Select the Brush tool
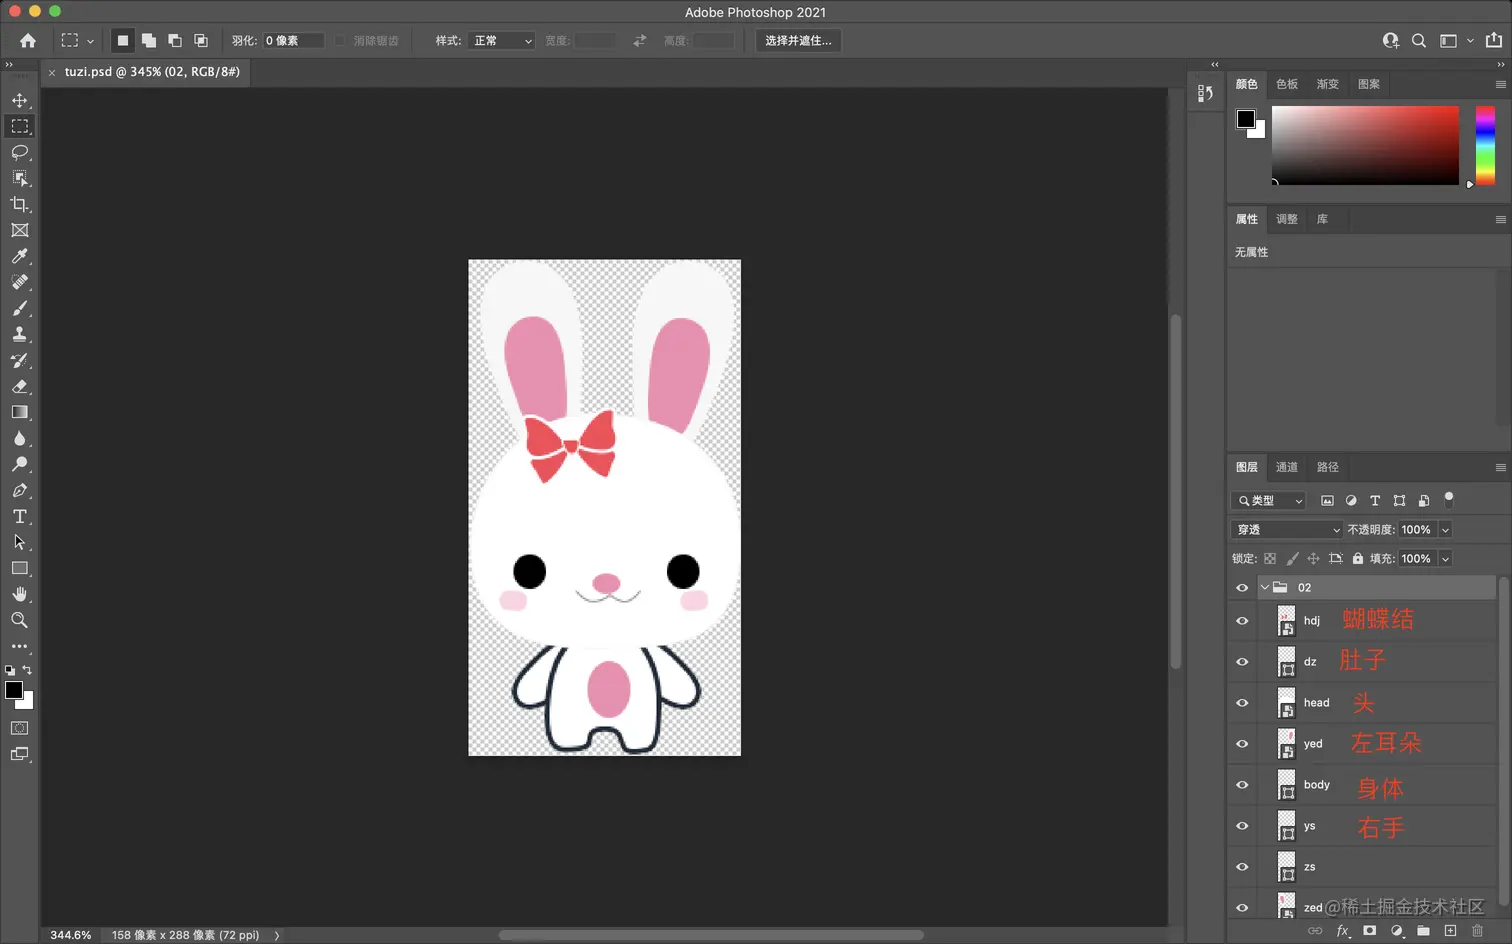The height and width of the screenshot is (944, 1512). pos(20,308)
